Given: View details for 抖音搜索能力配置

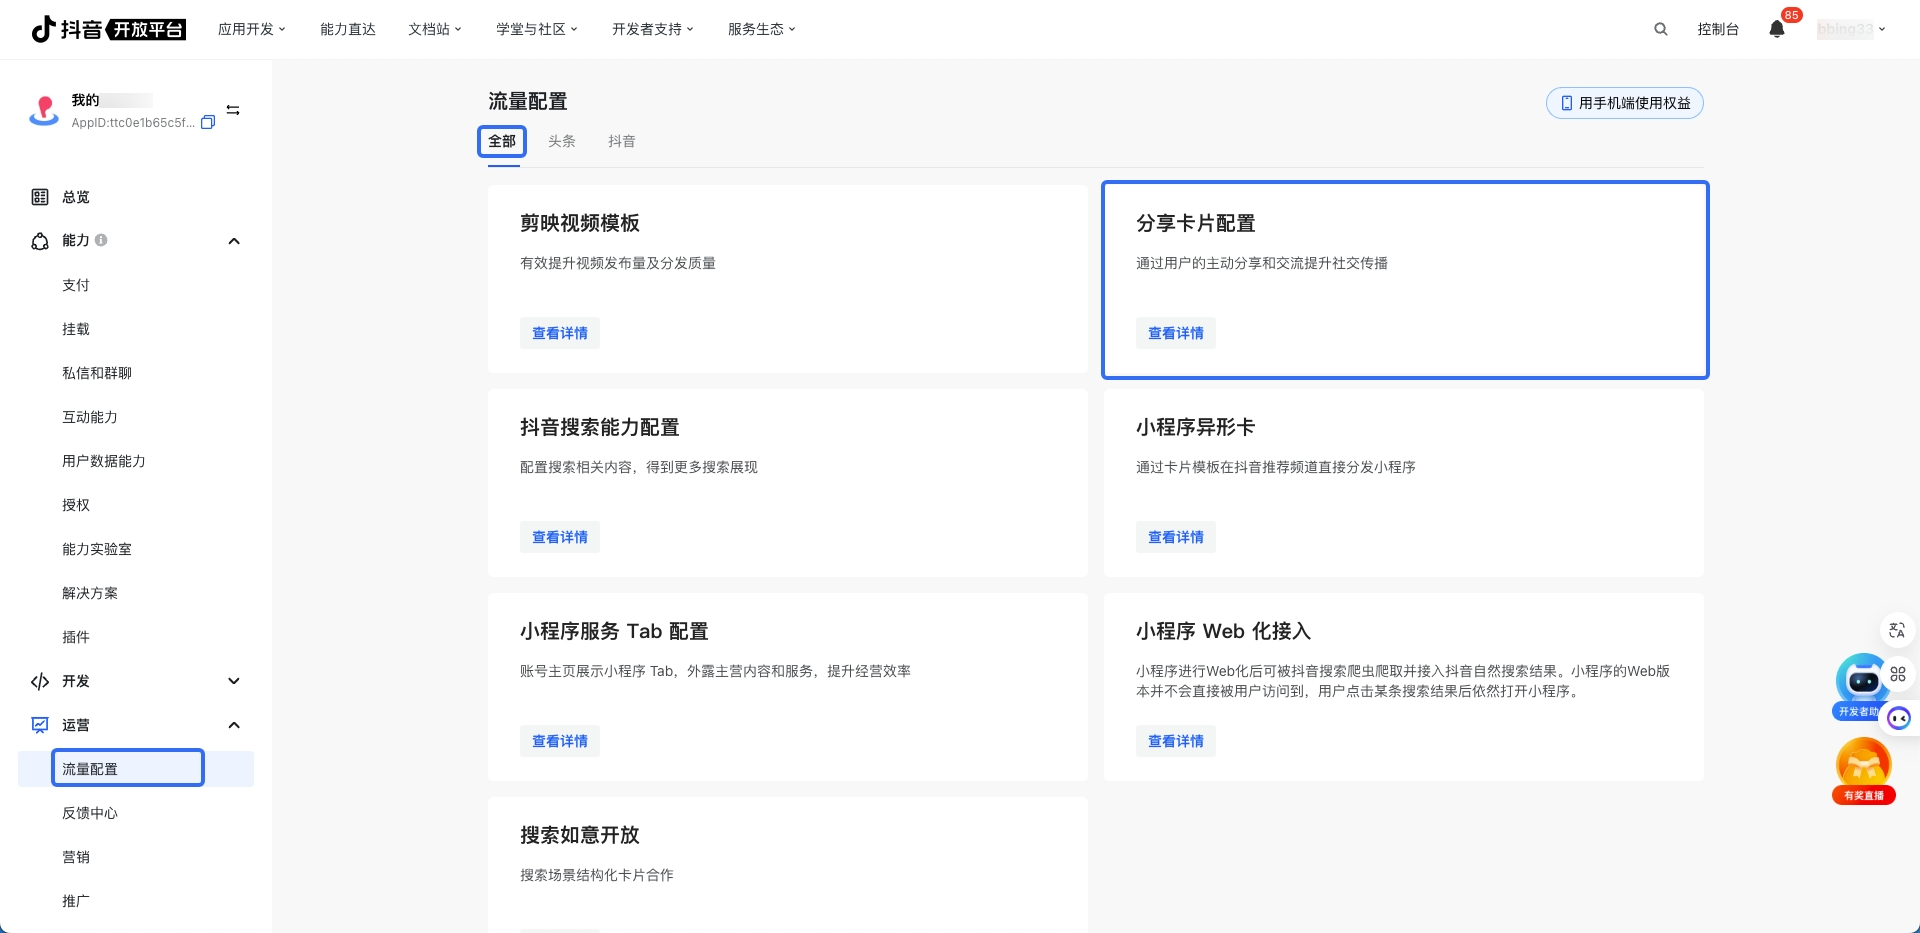Looking at the screenshot, I should [560, 537].
